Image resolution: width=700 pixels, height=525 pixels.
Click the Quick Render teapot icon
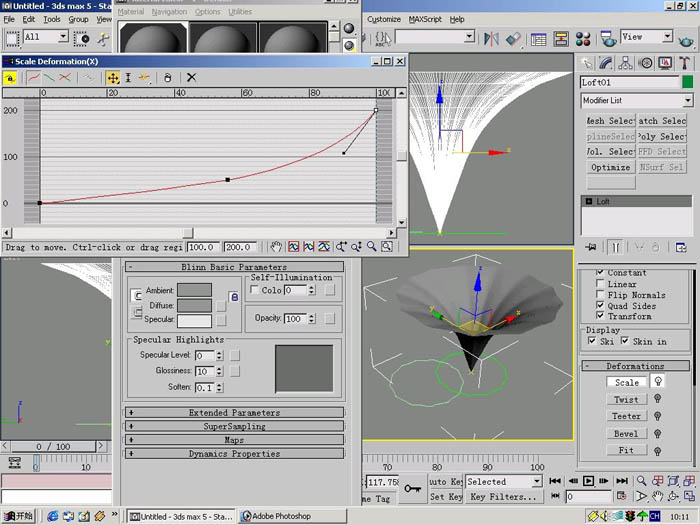[686, 41]
